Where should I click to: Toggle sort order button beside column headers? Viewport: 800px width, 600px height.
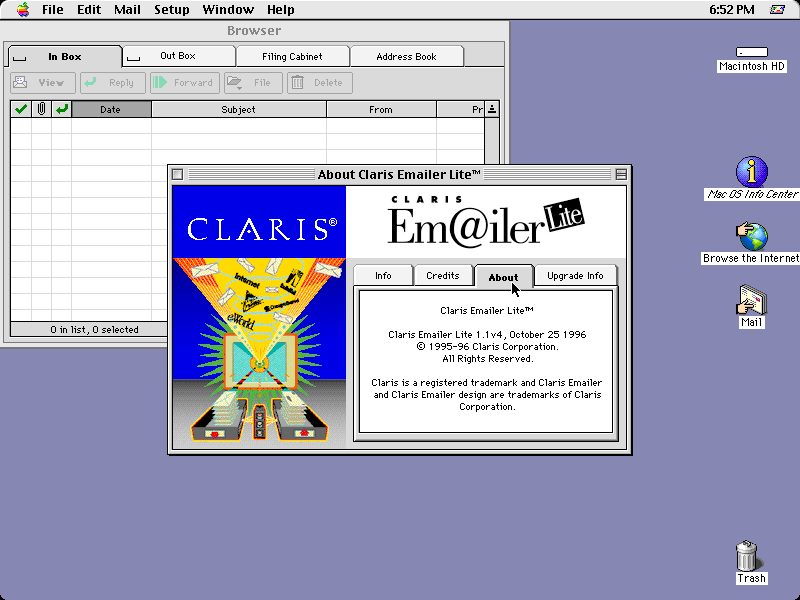pyautogui.click(x=492, y=109)
